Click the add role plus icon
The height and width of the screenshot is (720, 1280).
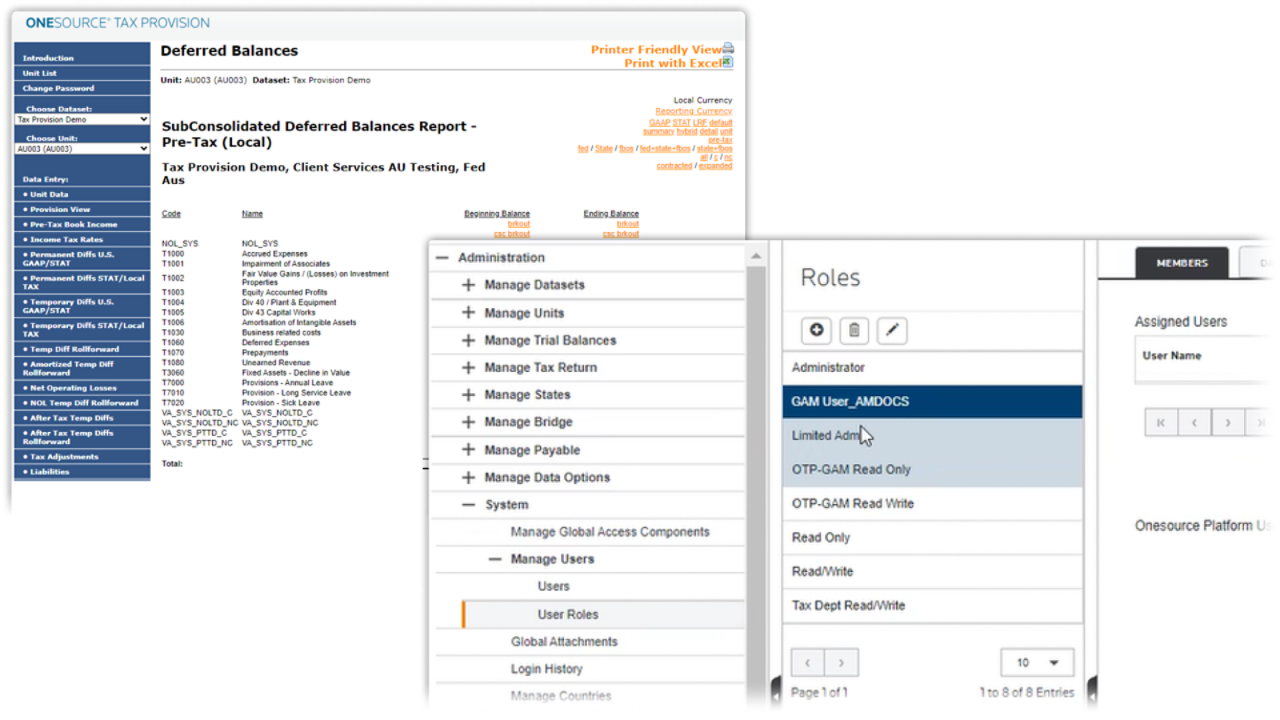pyautogui.click(x=817, y=330)
